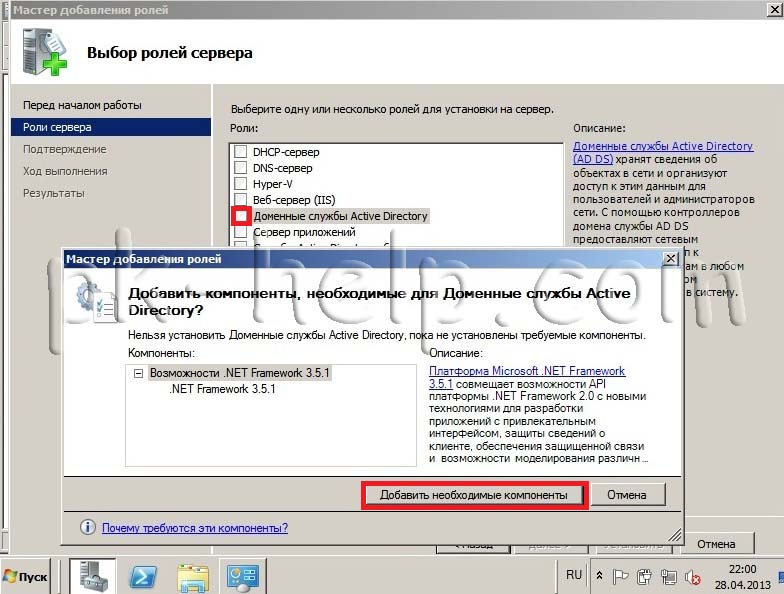The height and width of the screenshot is (594, 784).
Task: Click the muted speaker tray icon
Action: (692, 578)
